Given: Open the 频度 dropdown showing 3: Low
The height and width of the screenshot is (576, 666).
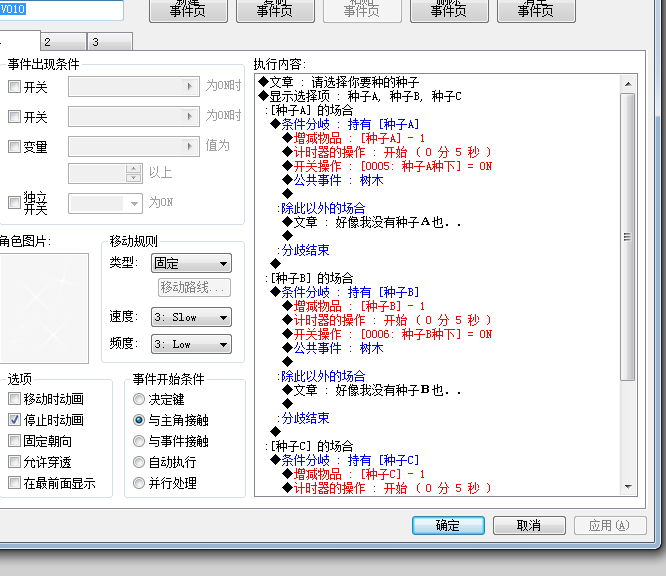Looking at the screenshot, I should pos(191,344).
